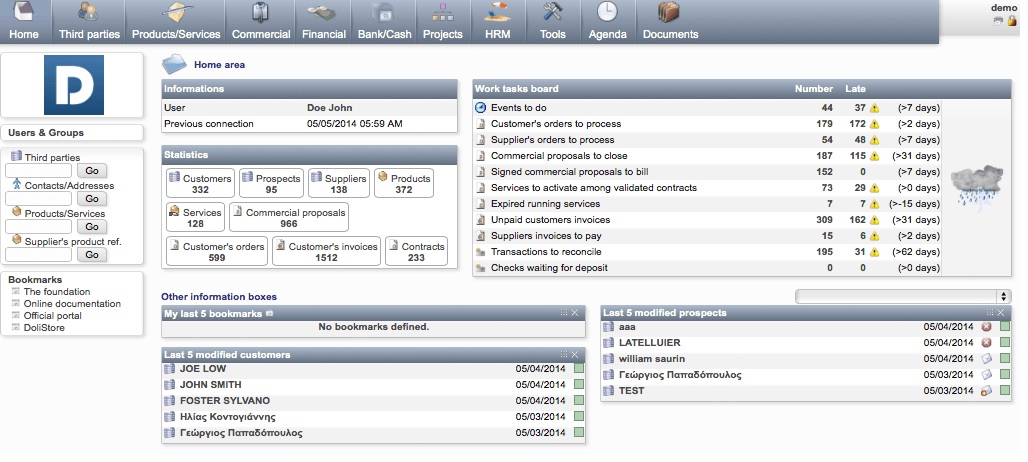Click drag handle of Last 5 modified prospects box
1028x462 pixels.
(990, 313)
